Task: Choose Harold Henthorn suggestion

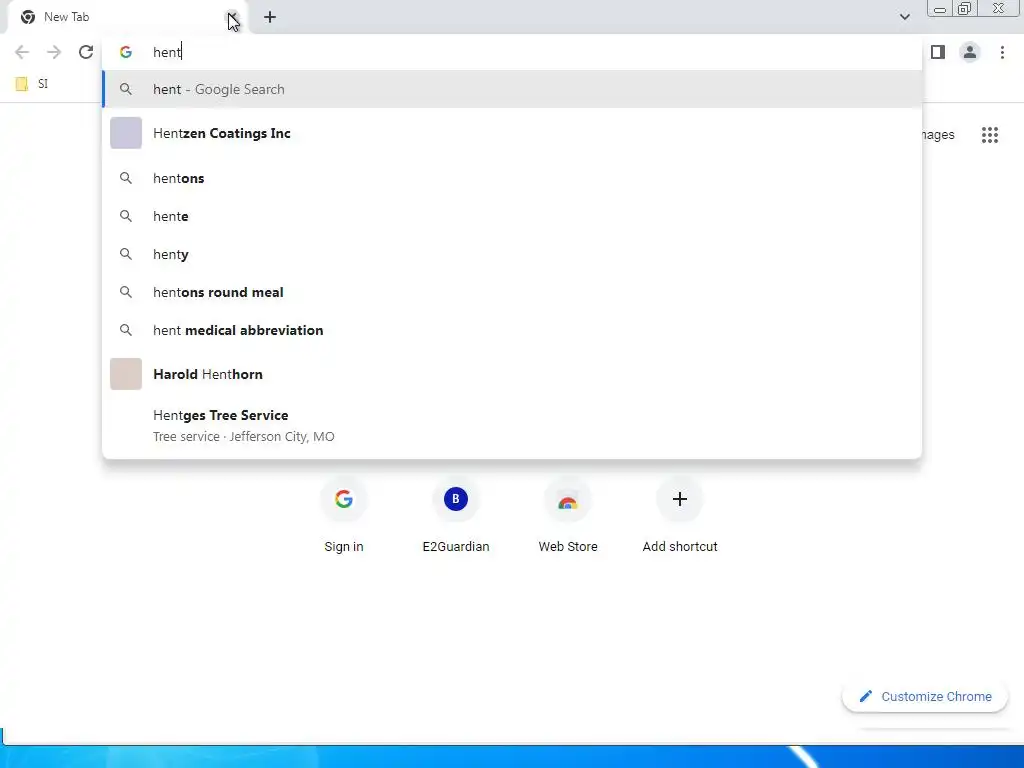Action: coord(512,374)
